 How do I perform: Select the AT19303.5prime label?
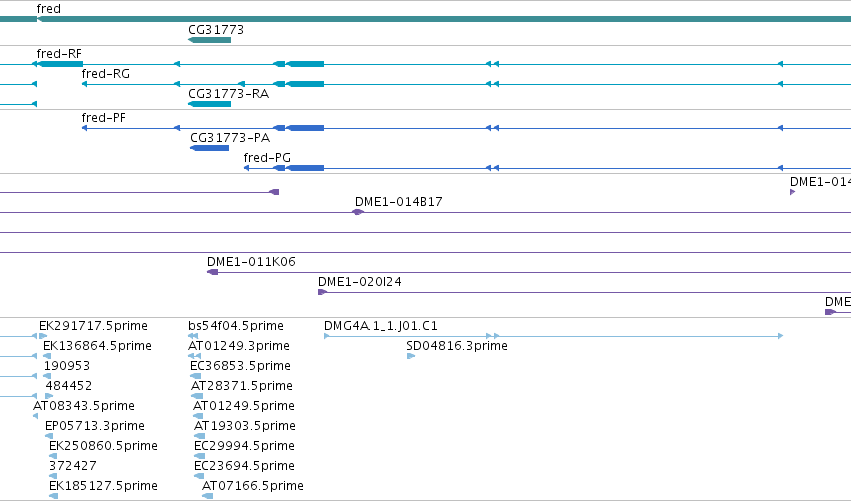coord(245,426)
